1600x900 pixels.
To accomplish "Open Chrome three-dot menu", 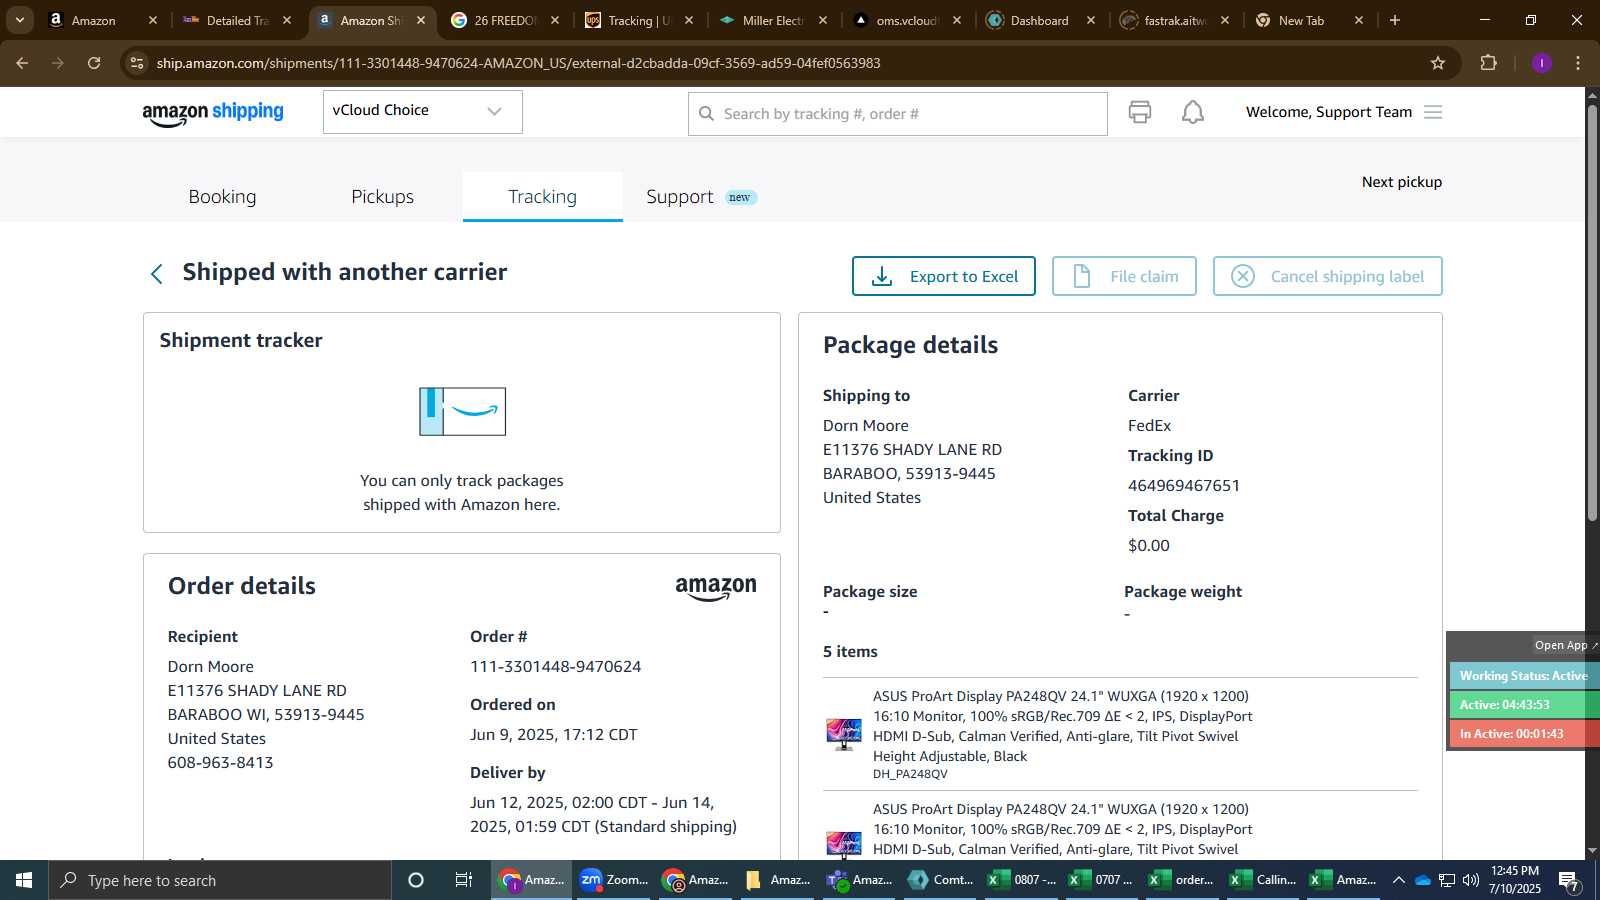I will [1578, 63].
